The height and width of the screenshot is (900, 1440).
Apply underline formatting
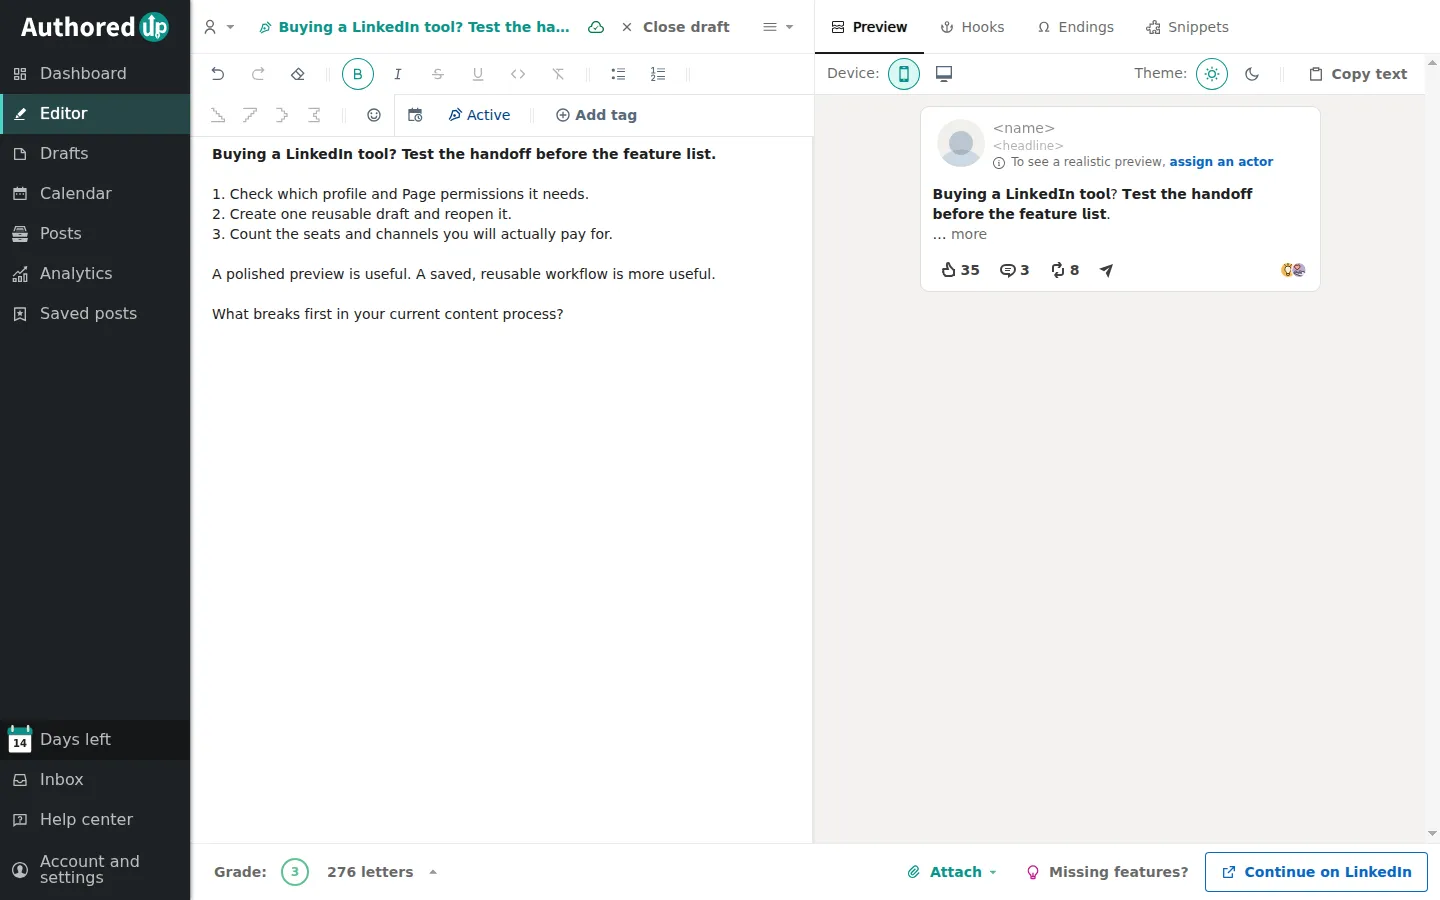(x=478, y=74)
